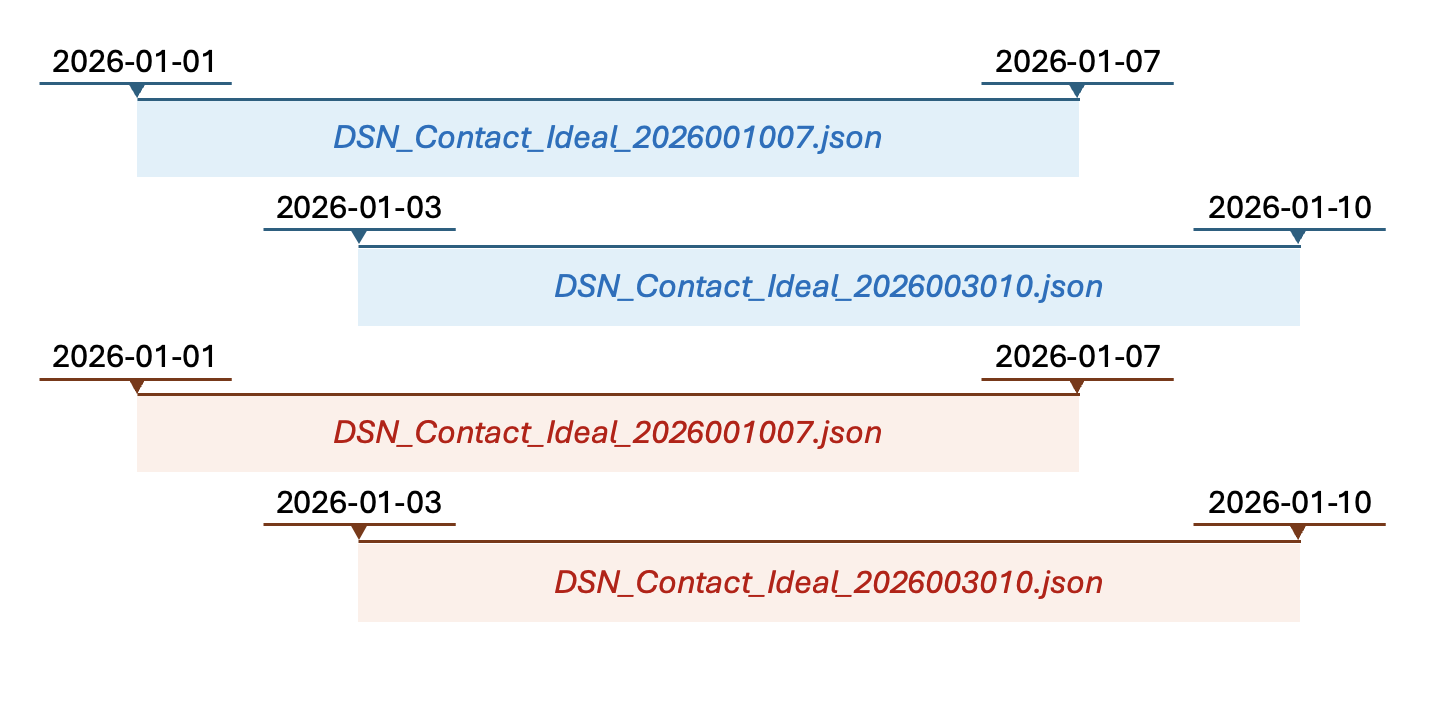This screenshot has width=1448, height=712.
Task: Click the blue triangle marker under top 2026-01-07
Action: click(1076, 91)
